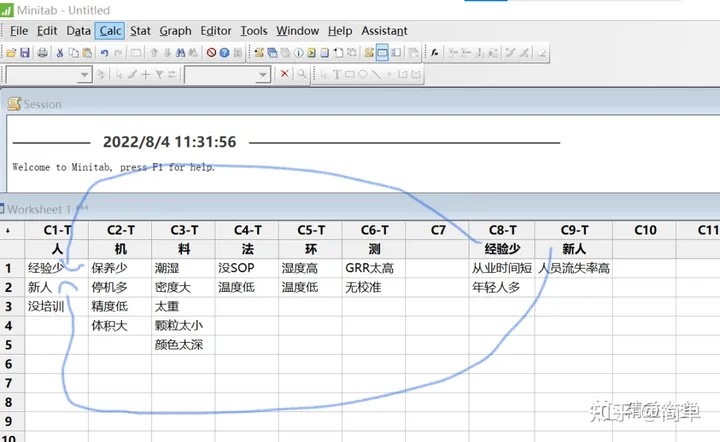Open the Assistant menu
720x442 pixels.
pos(384,31)
